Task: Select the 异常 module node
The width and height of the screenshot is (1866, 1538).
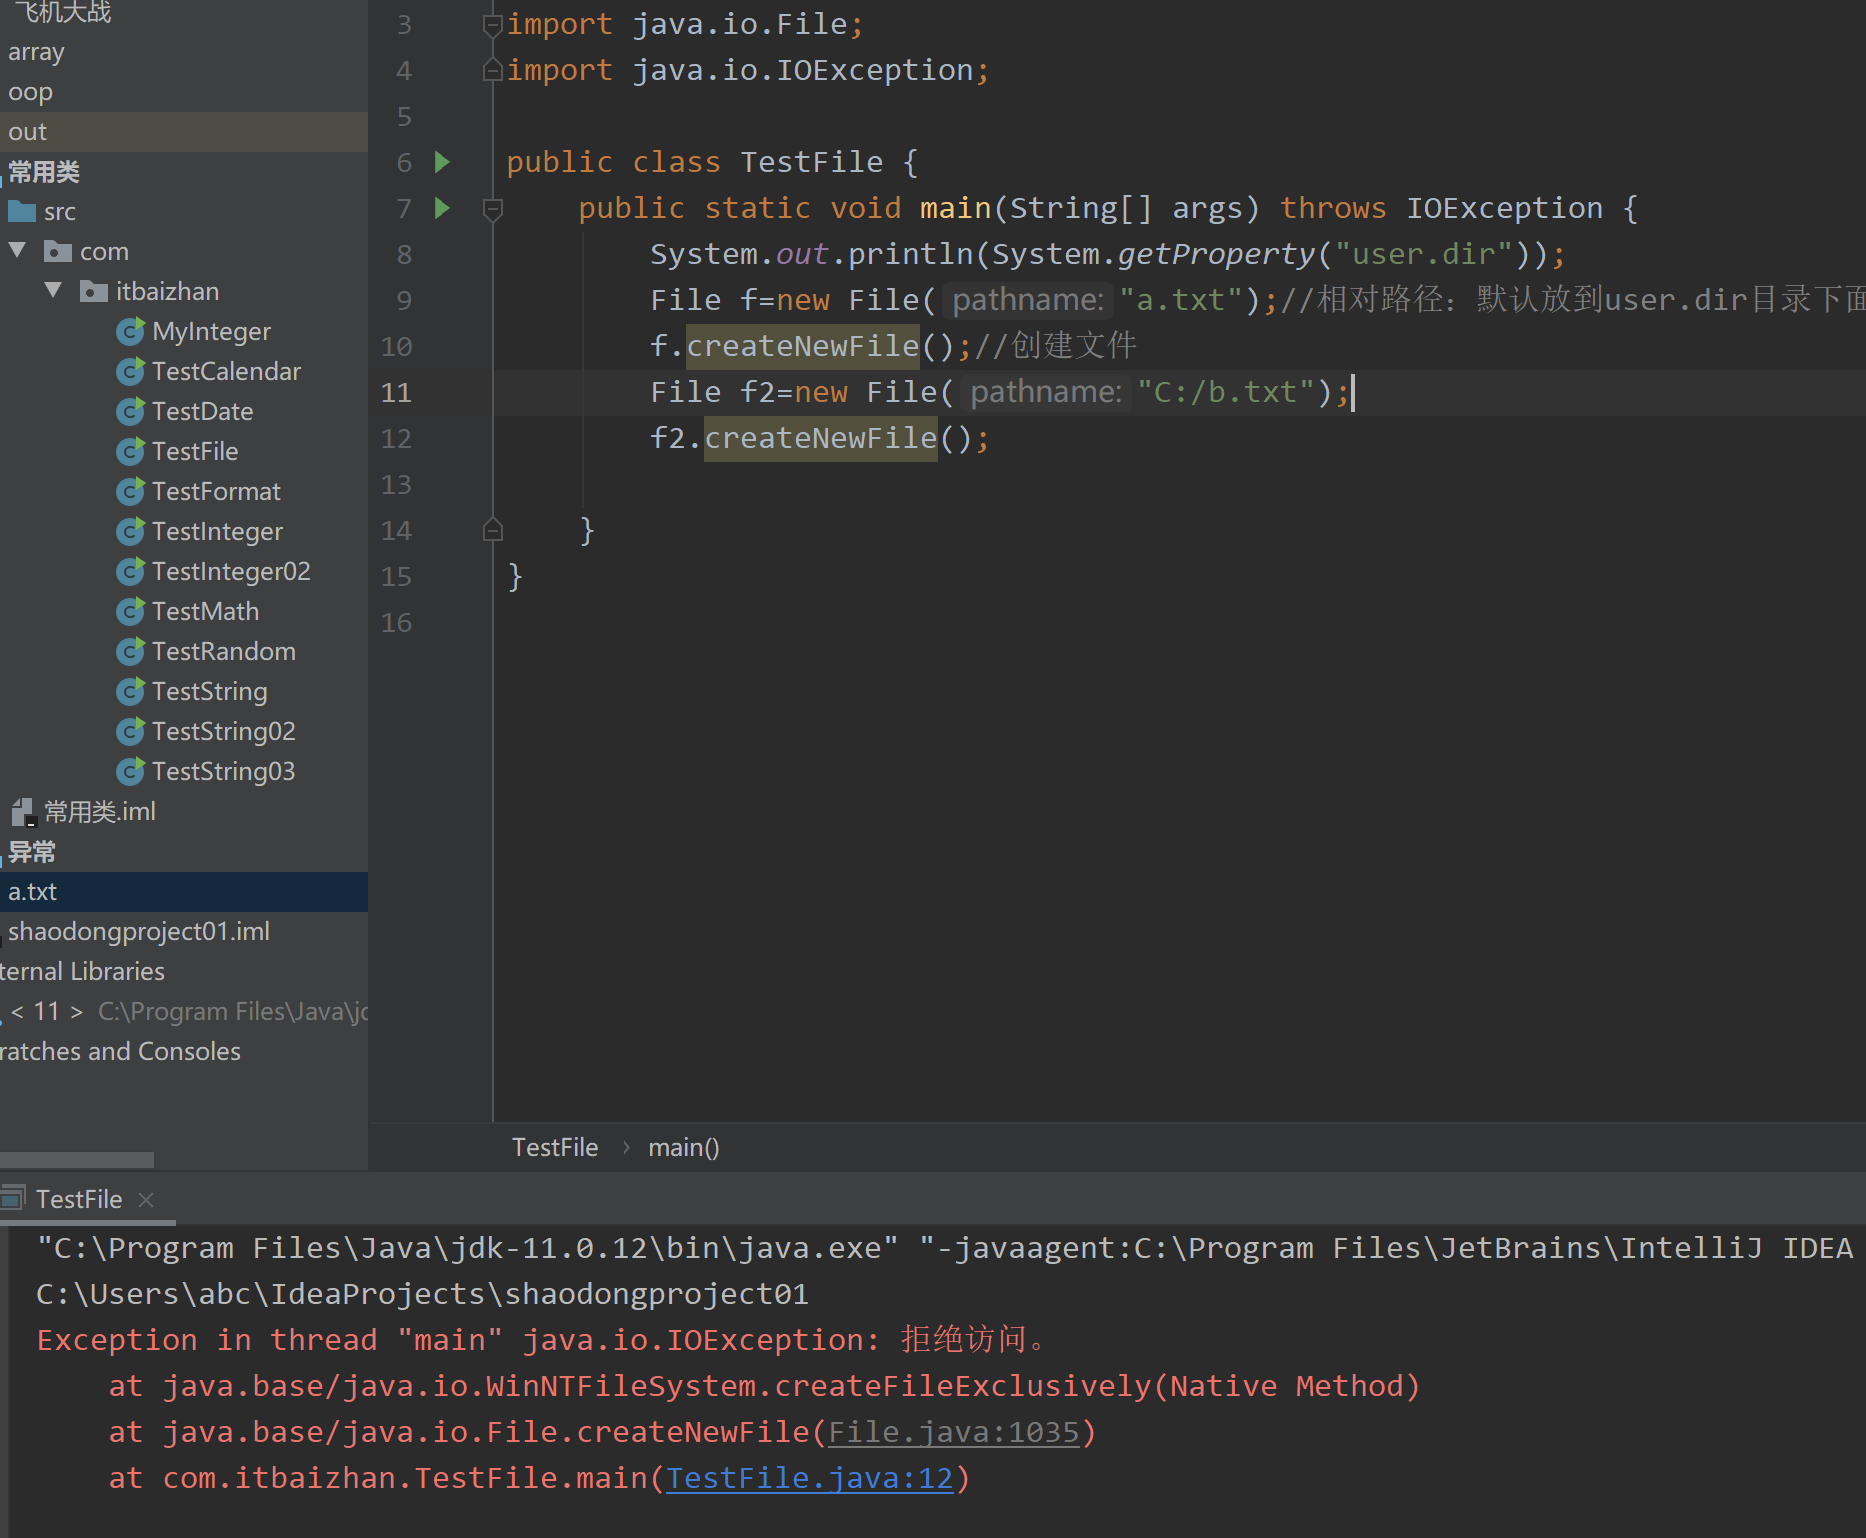Action: pyautogui.click(x=184, y=851)
